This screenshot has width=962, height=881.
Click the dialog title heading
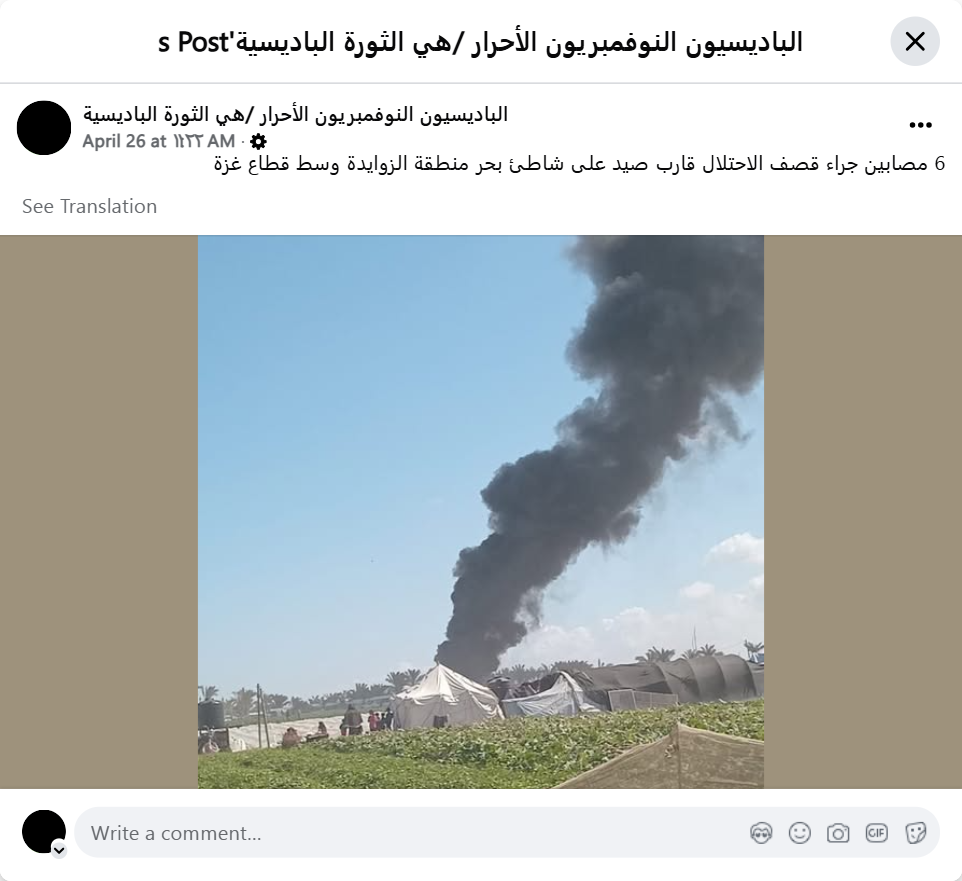pyautogui.click(x=480, y=42)
